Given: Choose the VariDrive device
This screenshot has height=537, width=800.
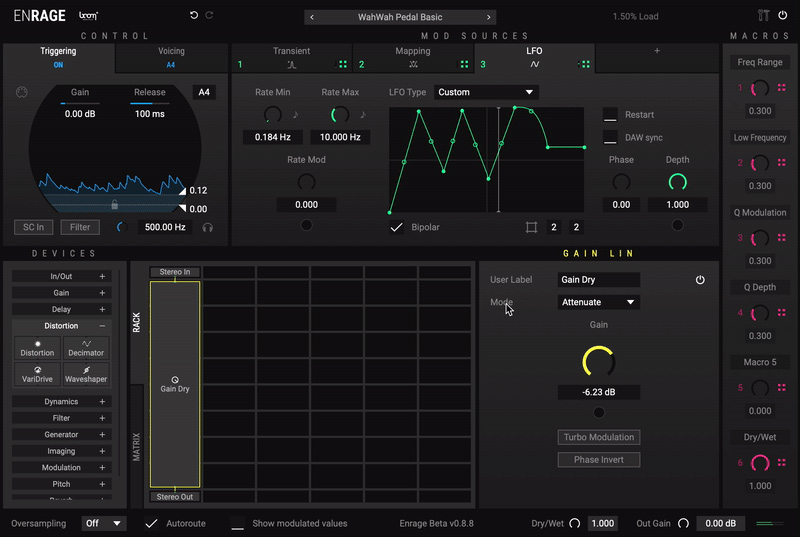Looking at the screenshot, I should 38,373.
